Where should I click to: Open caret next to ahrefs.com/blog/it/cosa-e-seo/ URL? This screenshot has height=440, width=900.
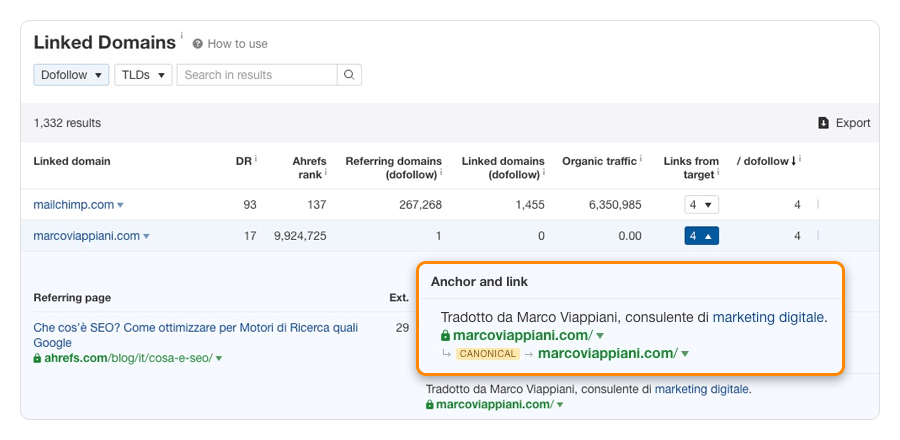click(x=219, y=359)
